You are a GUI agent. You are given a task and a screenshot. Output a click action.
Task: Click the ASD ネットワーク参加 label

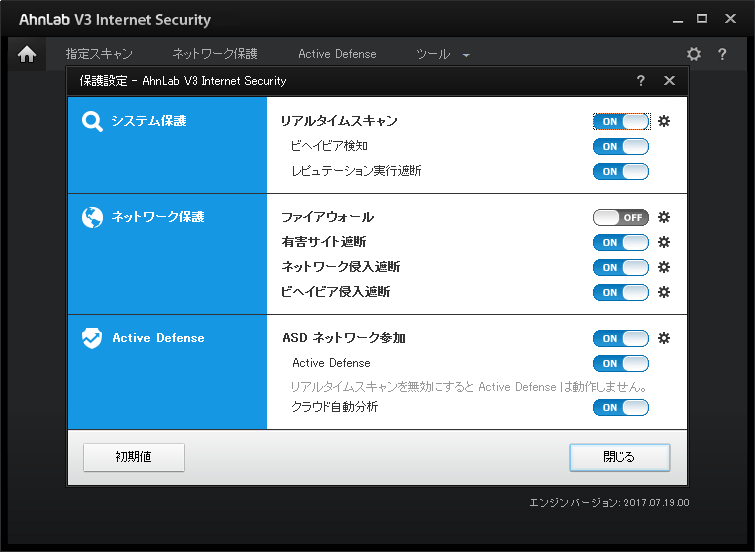point(344,338)
